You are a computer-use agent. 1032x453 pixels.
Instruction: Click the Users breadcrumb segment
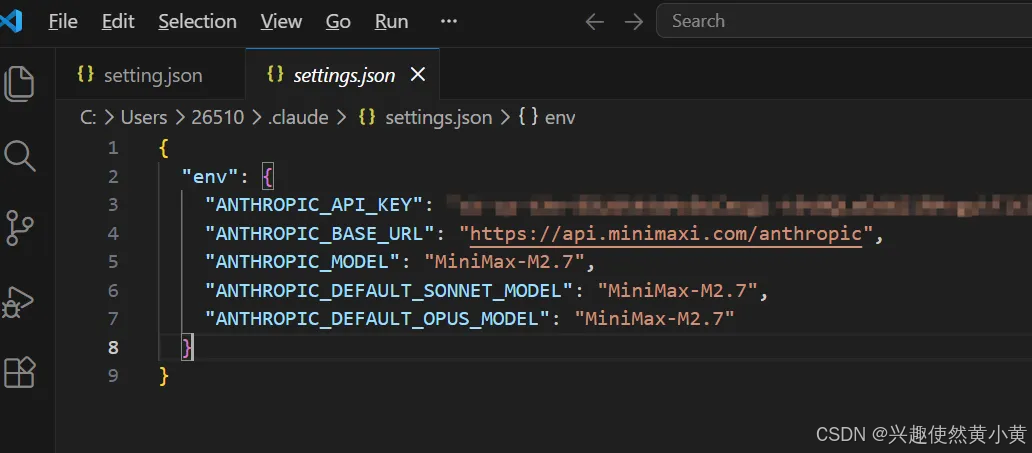(143, 118)
